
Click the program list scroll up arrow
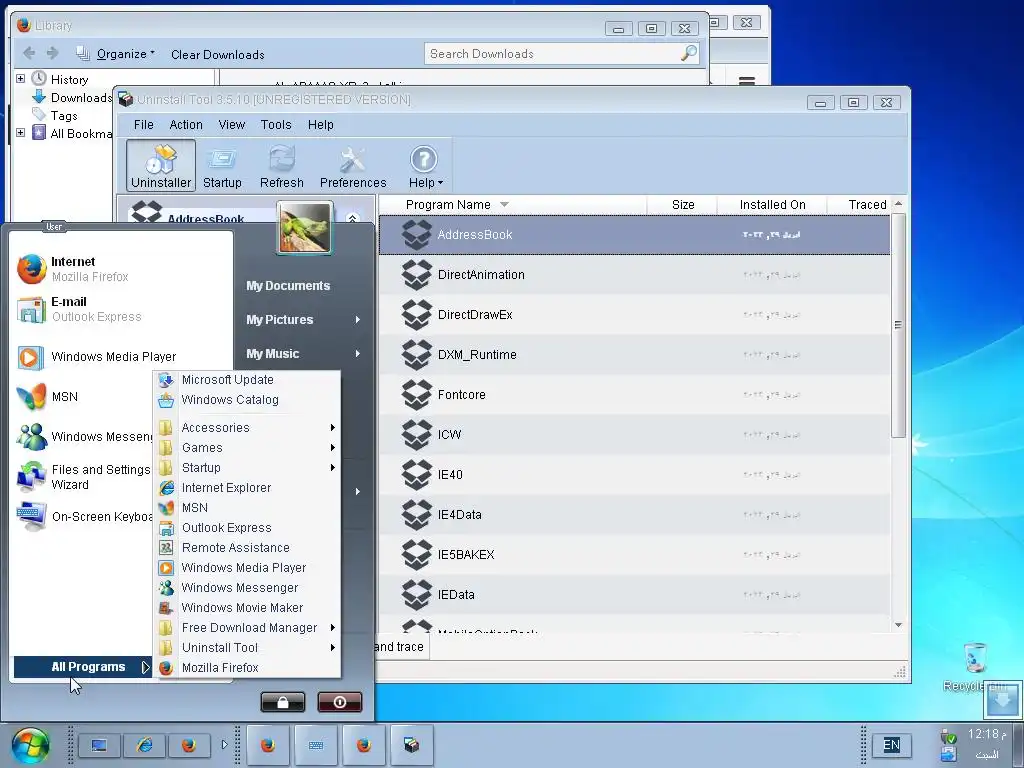(x=899, y=204)
